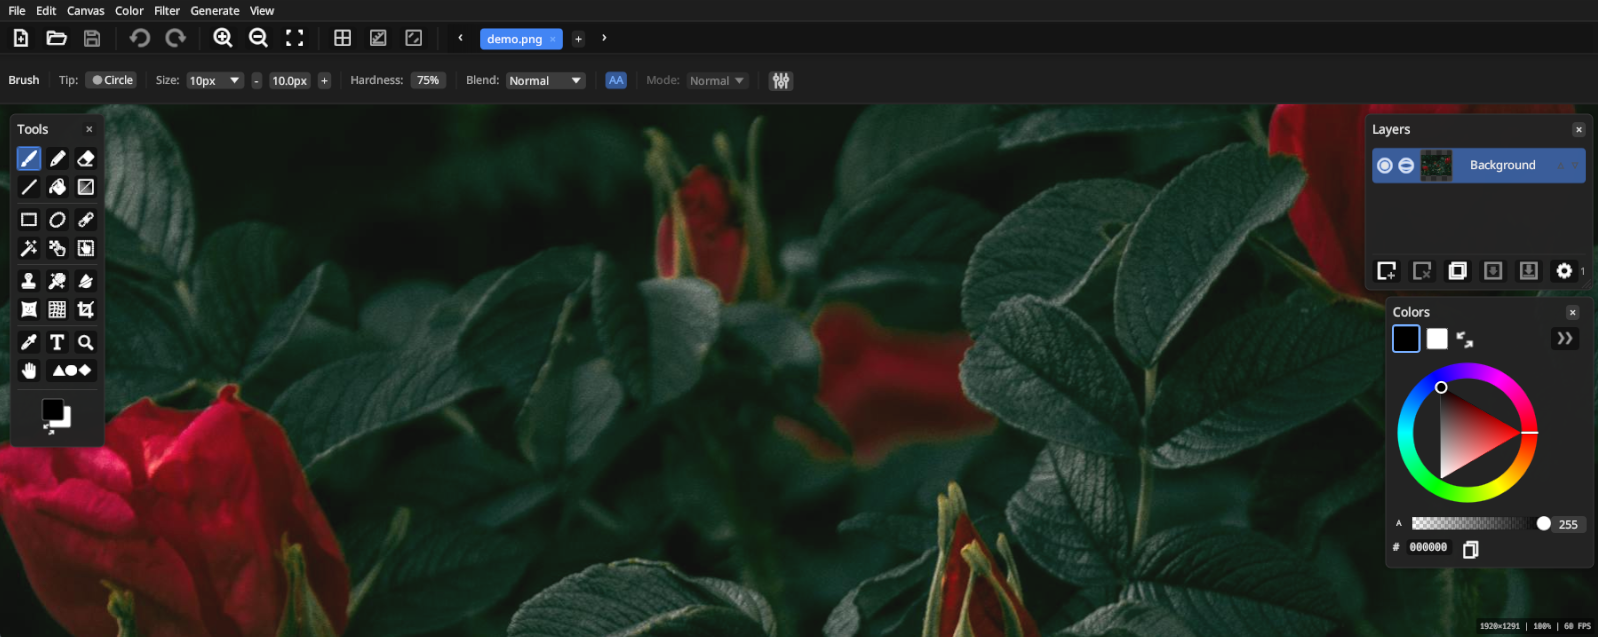This screenshot has height=637, width=1598.
Task: Select the Brush tool in Tools panel
Action: click(x=29, y=159)
